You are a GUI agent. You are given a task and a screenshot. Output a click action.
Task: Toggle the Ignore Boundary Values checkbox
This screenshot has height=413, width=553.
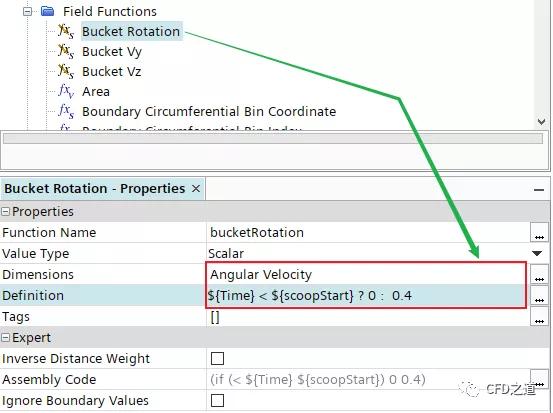tap(217, 401)
